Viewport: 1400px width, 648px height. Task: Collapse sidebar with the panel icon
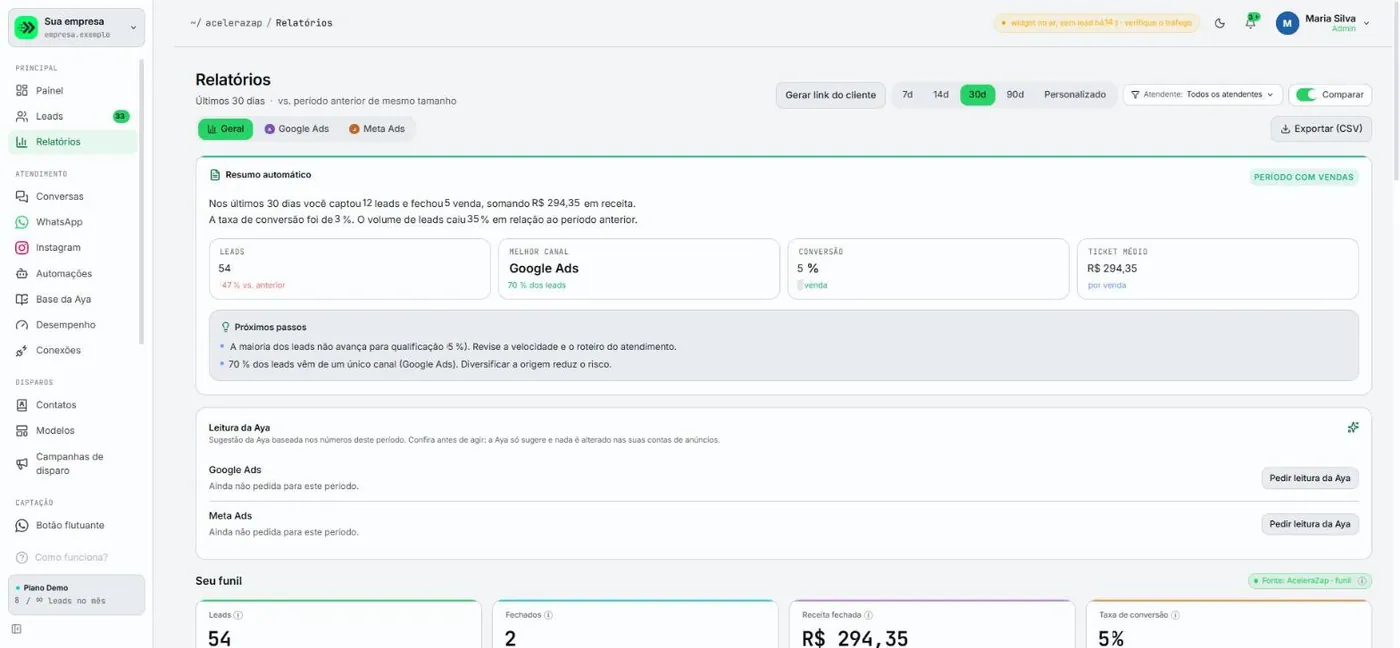pyautogui.click(x=16, y=629)
